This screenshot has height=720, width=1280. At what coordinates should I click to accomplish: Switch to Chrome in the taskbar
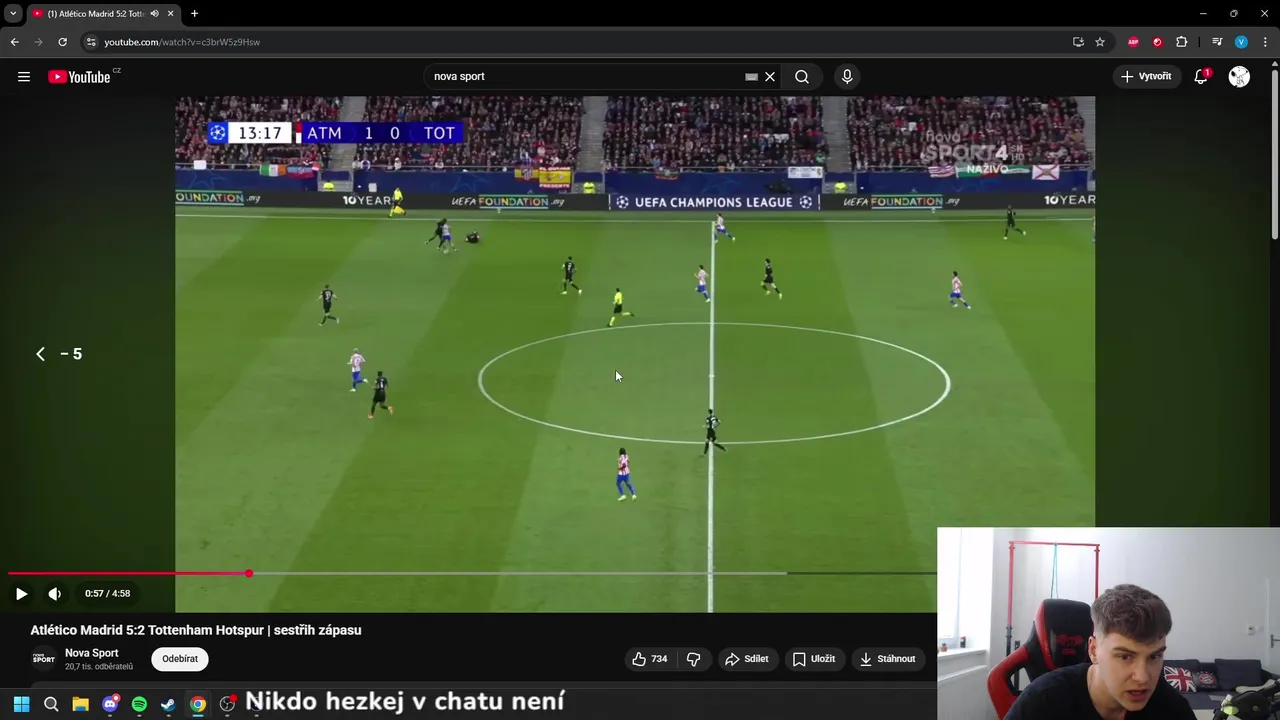pyautogui.click(x=198, y=704)
